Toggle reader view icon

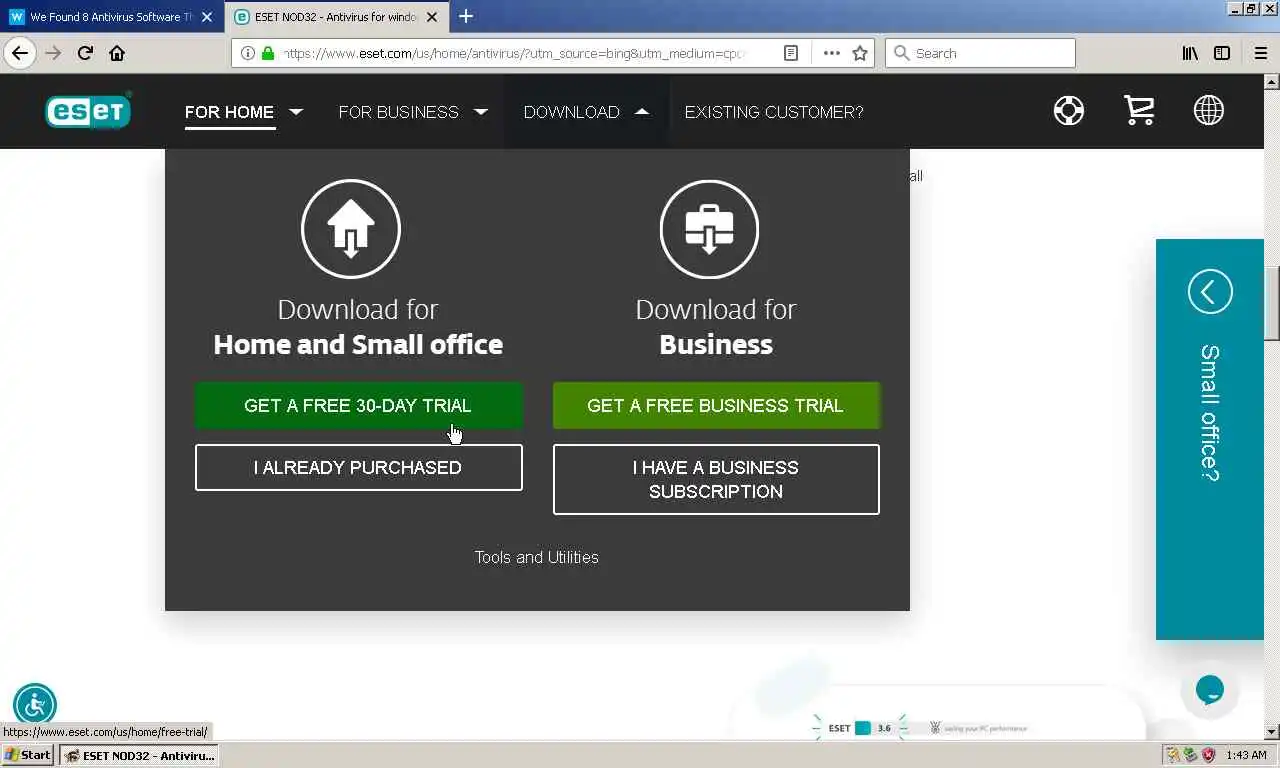pos(791,53)
